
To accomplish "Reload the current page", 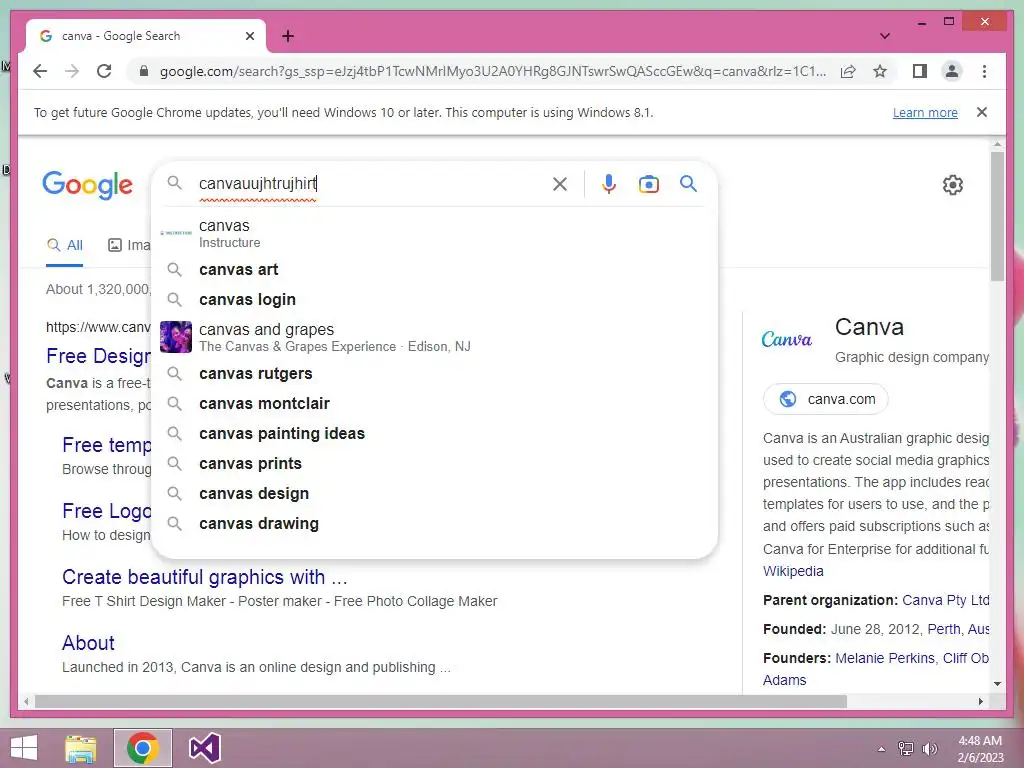I will pyautogui.click(x=104, y=71).
